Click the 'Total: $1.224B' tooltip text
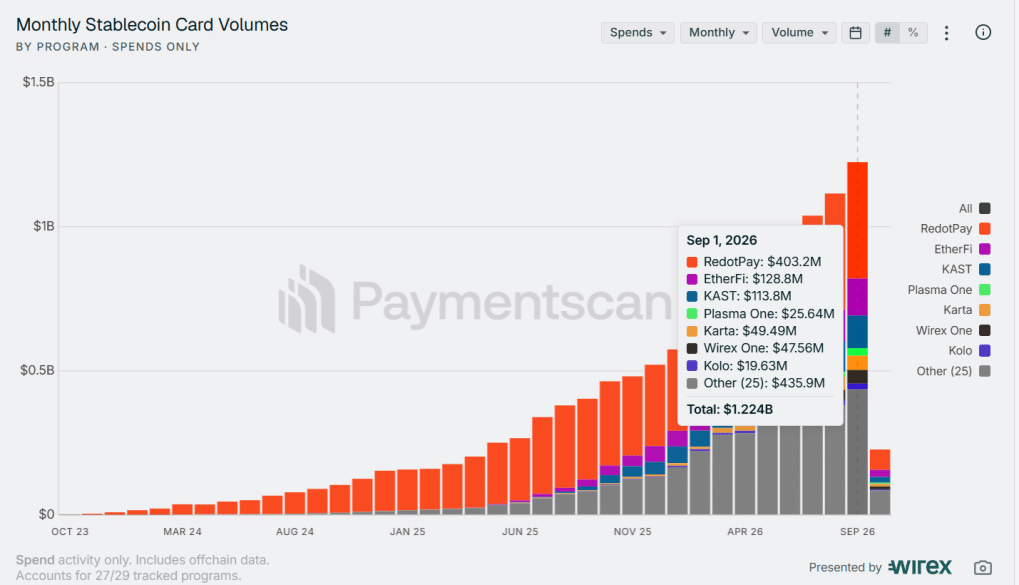Image resolution: width=1019 pixels, height=585 pixels. point(729,410)
